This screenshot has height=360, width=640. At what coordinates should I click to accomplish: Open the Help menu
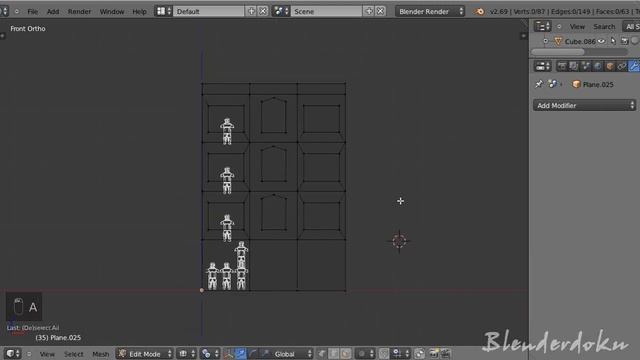coord(139,11)
